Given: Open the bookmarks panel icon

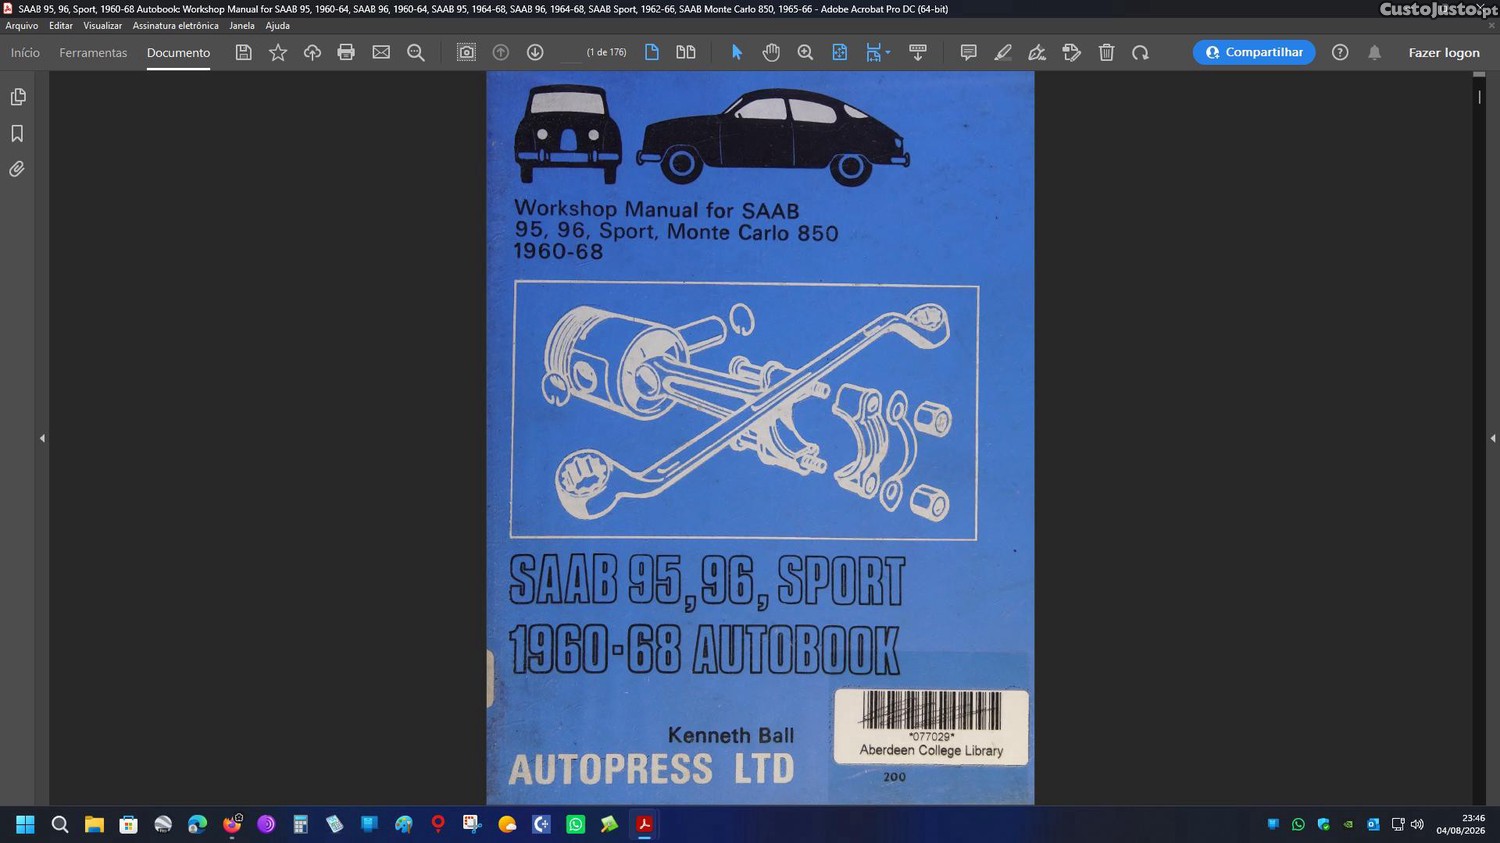Looking at the screenshot, I should pyautogui.click(x=17, y=133).
